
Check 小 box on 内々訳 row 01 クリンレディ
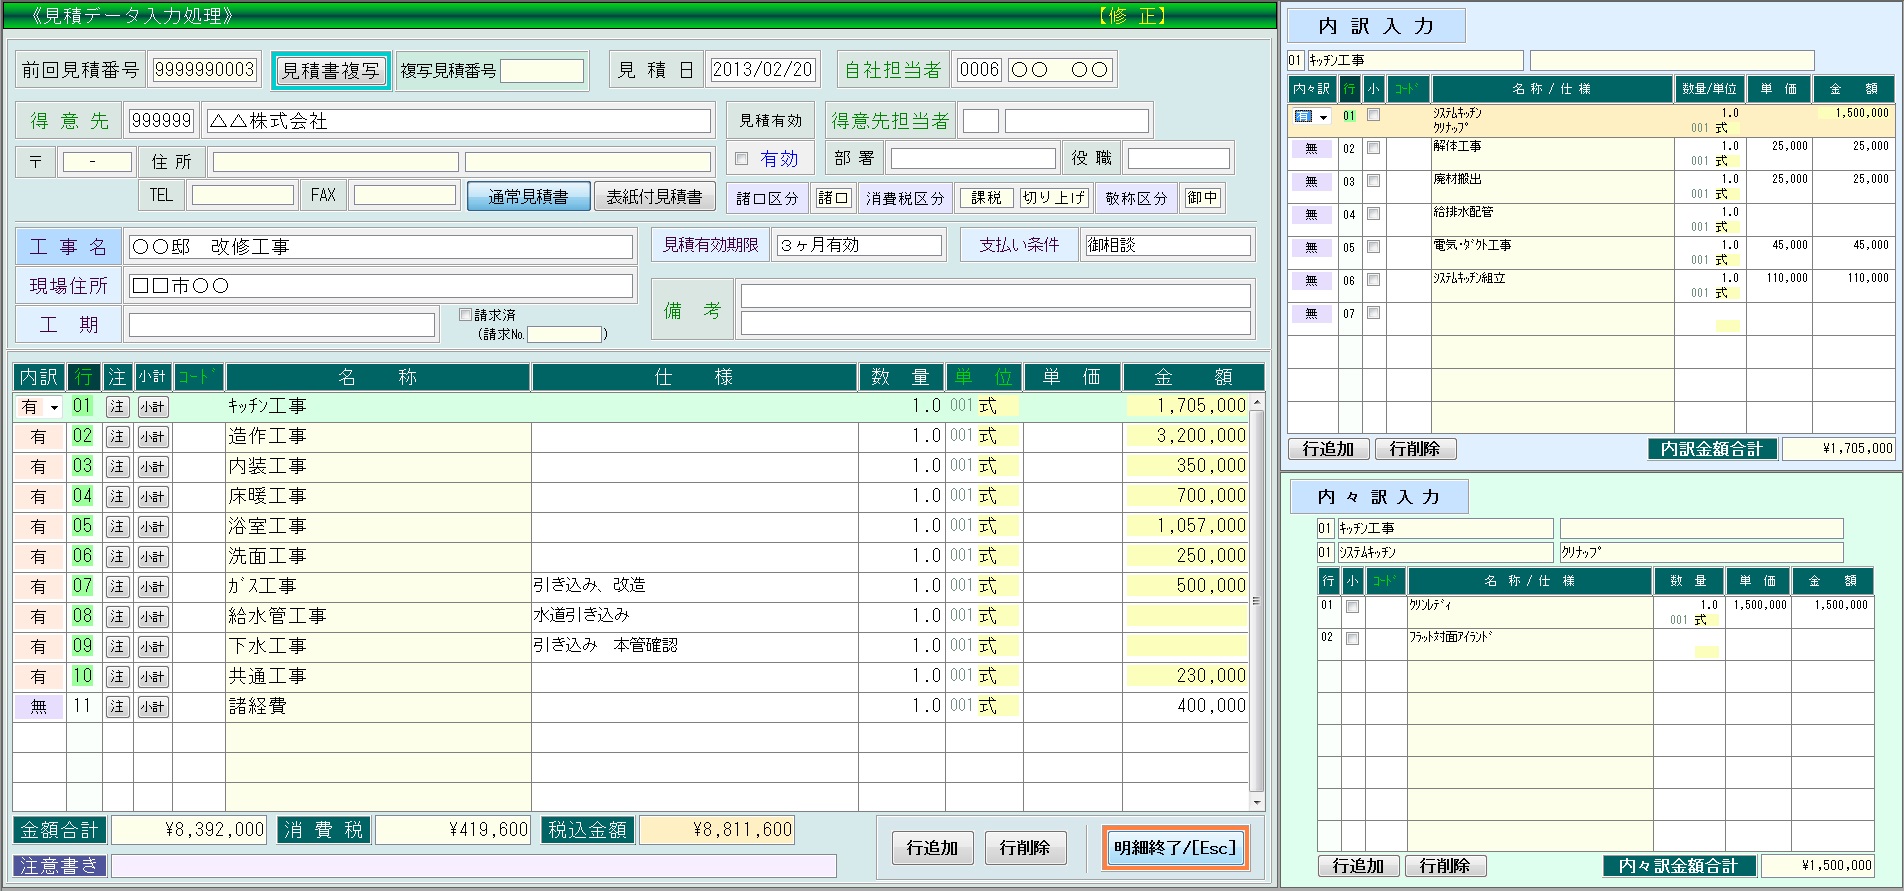(1353, 607)
